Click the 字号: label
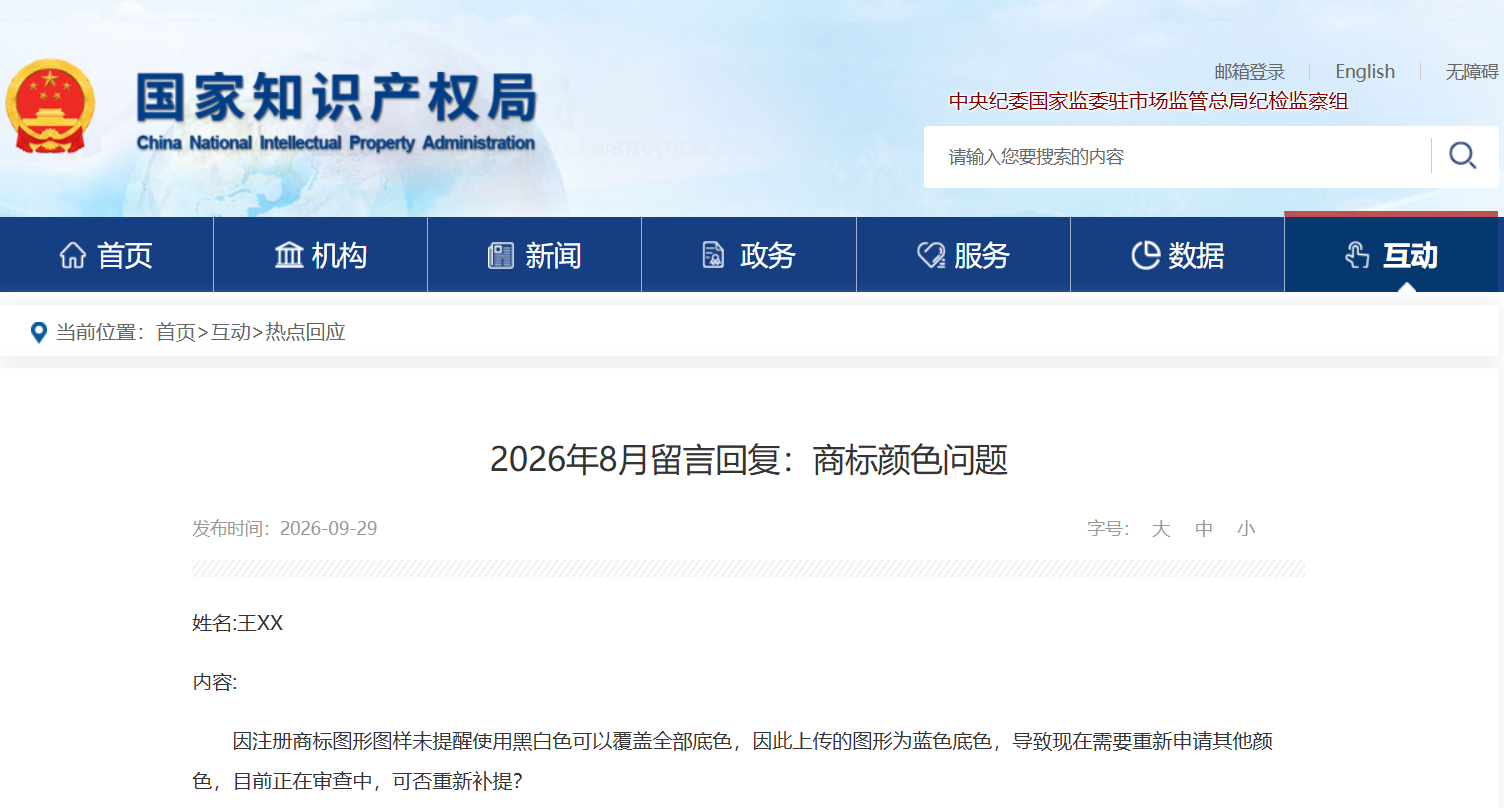1504x808 pixels. [1108, 529]
